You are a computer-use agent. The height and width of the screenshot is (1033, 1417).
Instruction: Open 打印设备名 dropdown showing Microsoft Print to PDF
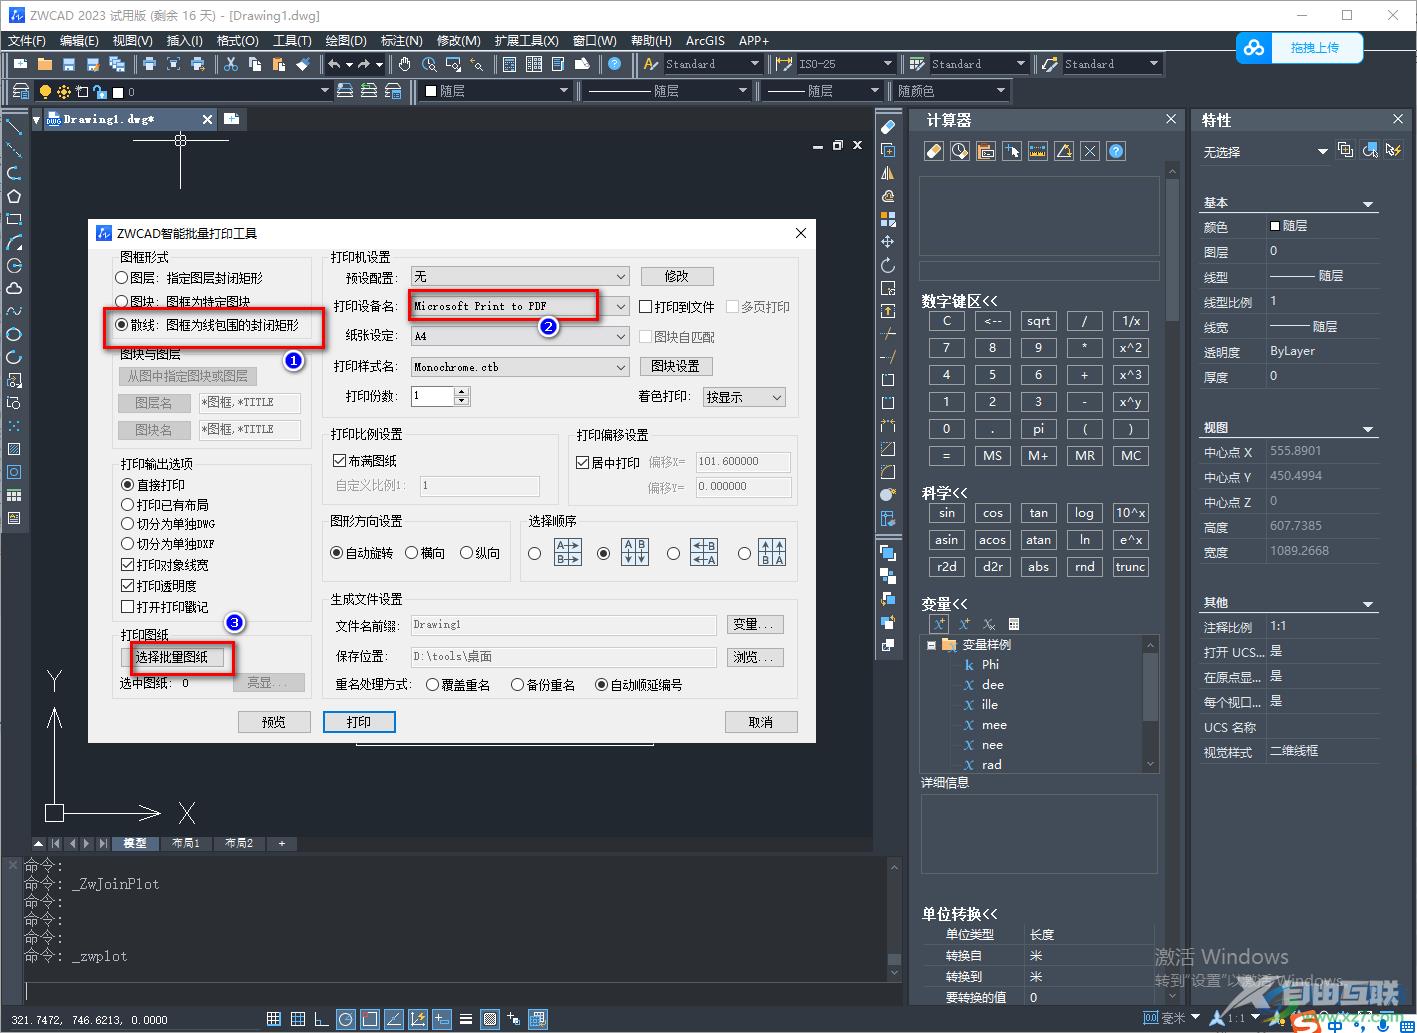(520, 306)
